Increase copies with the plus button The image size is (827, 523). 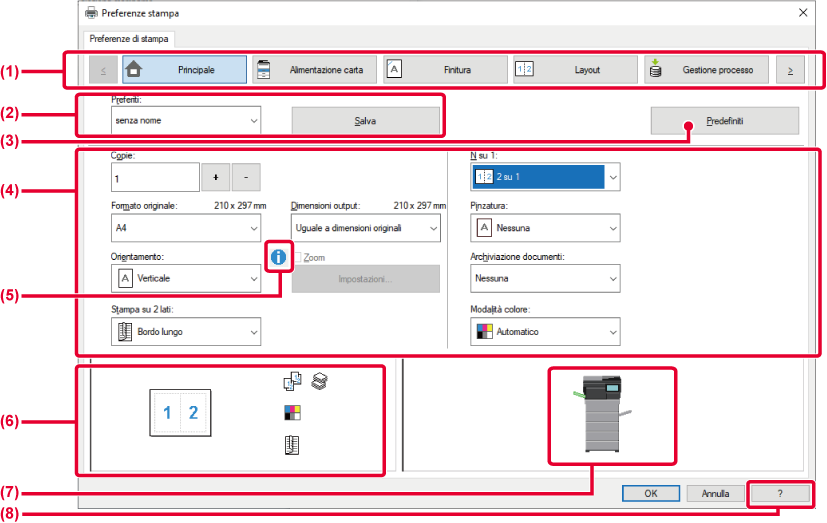point(214,177)
